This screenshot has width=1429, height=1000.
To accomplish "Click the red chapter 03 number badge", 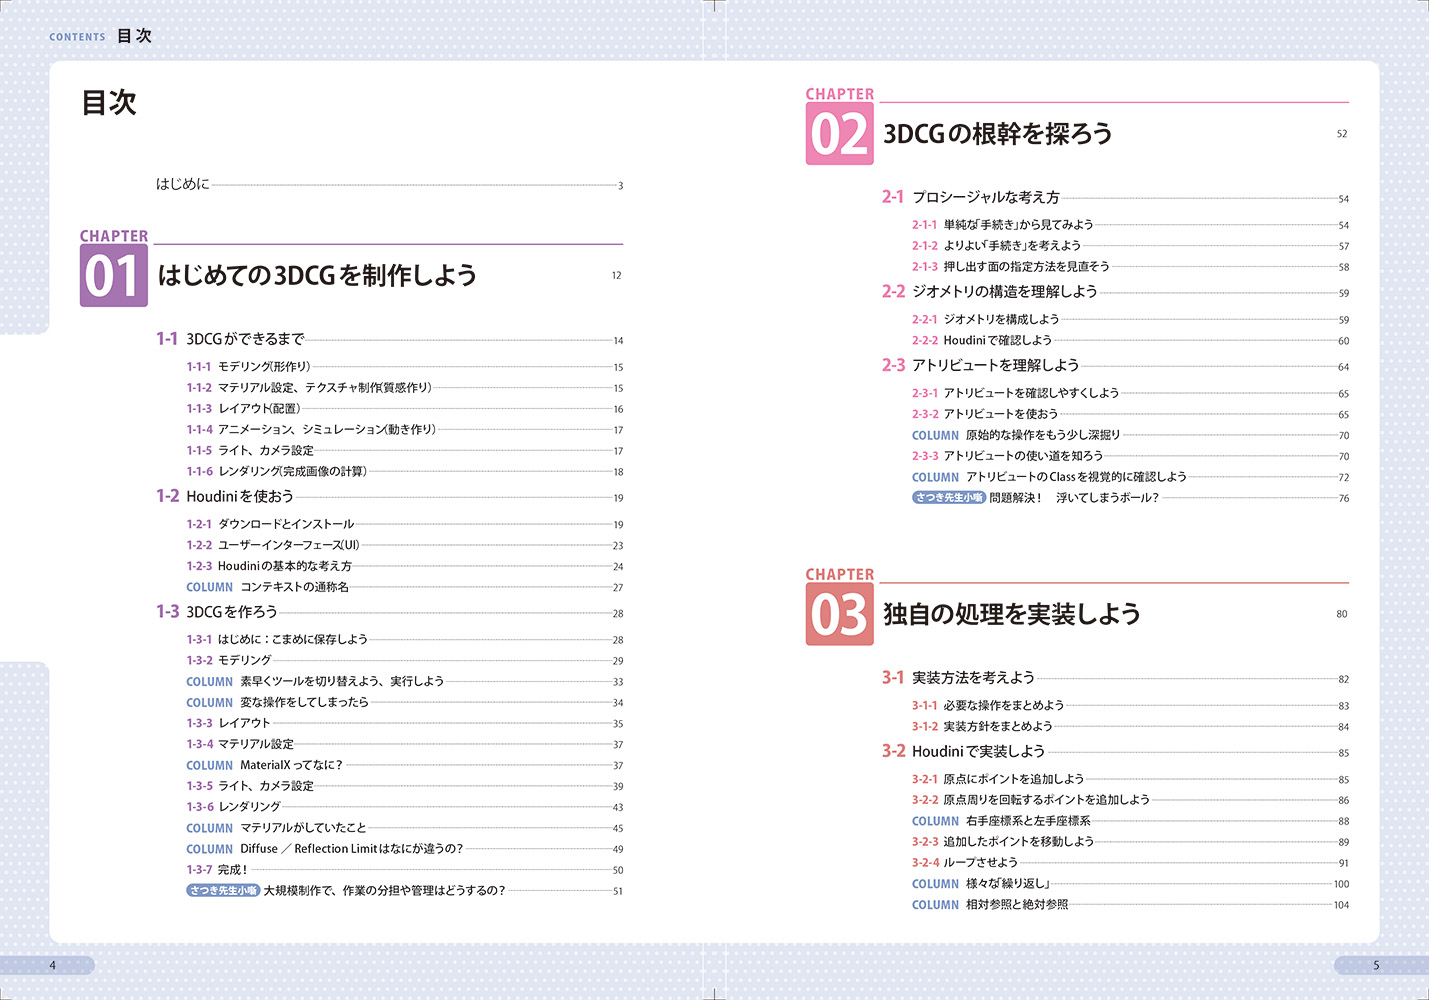I will coord(839,614).
